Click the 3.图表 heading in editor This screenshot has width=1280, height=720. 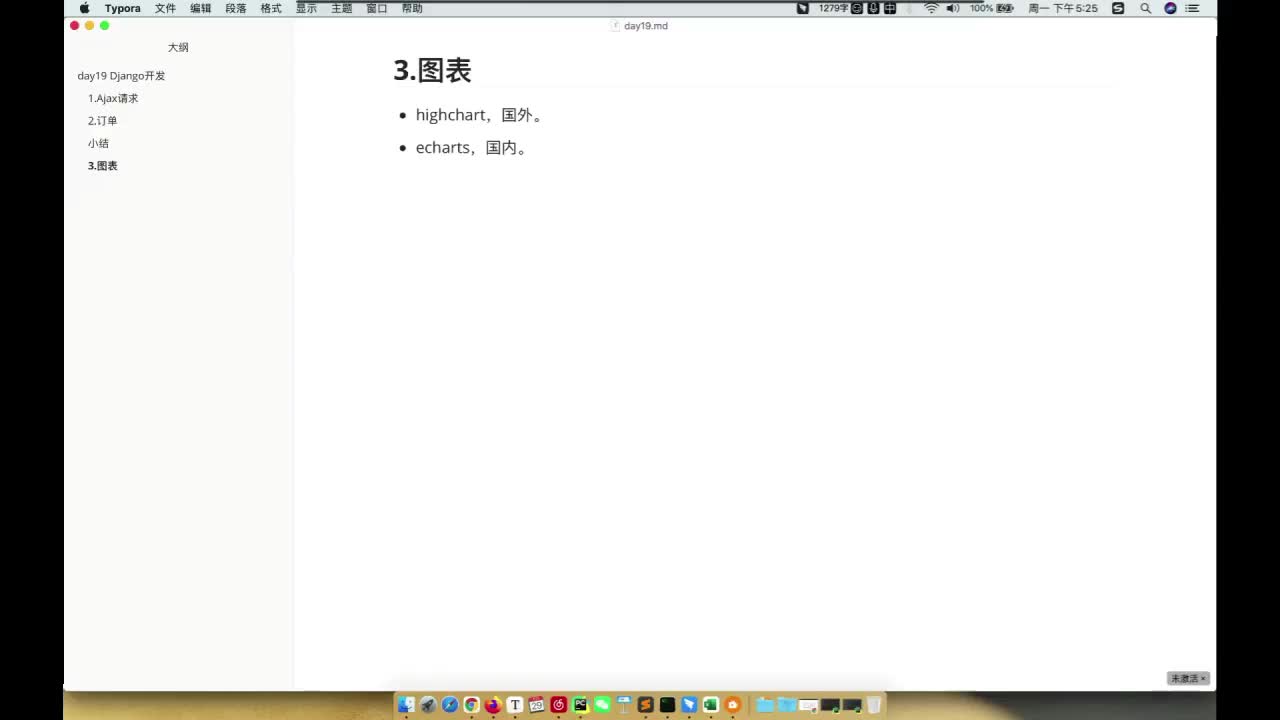[432, 70]
